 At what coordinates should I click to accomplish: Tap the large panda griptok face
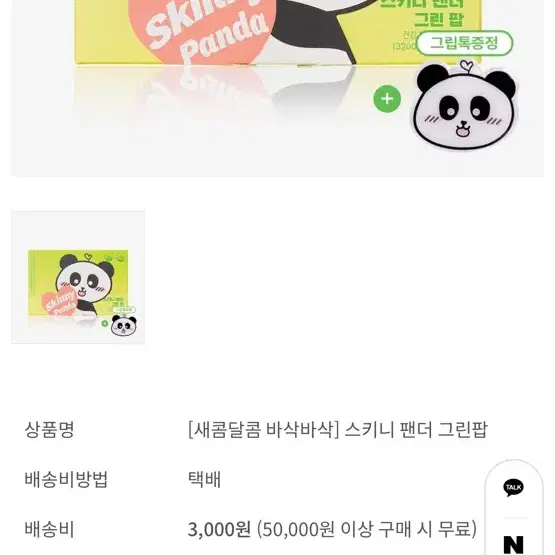[x=465, y=105]
